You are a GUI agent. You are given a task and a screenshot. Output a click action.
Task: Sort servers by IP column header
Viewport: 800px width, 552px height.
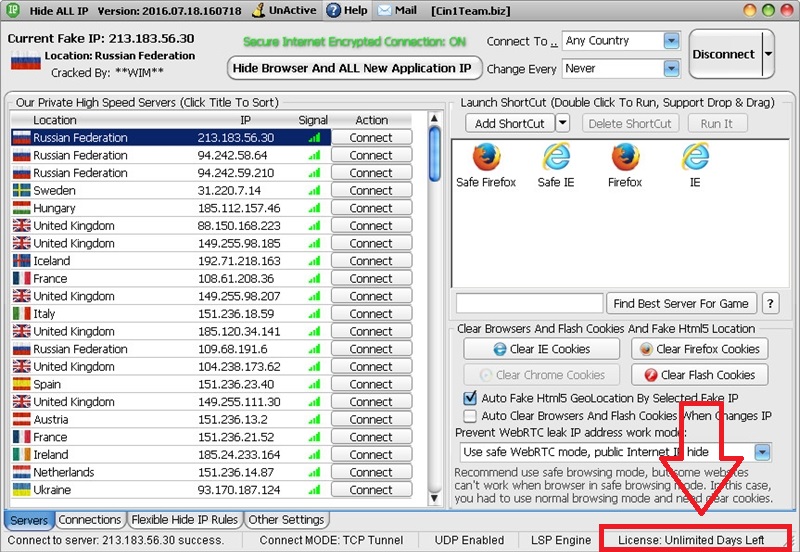tap(245, 120)
